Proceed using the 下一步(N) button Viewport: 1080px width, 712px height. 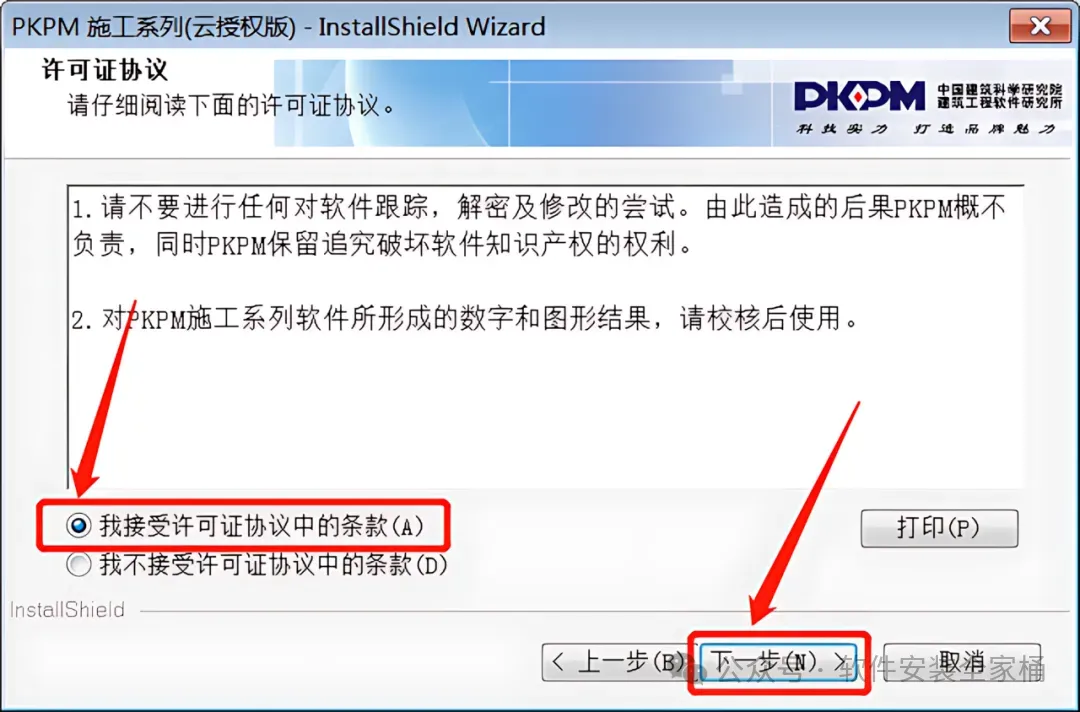(778, 662)
